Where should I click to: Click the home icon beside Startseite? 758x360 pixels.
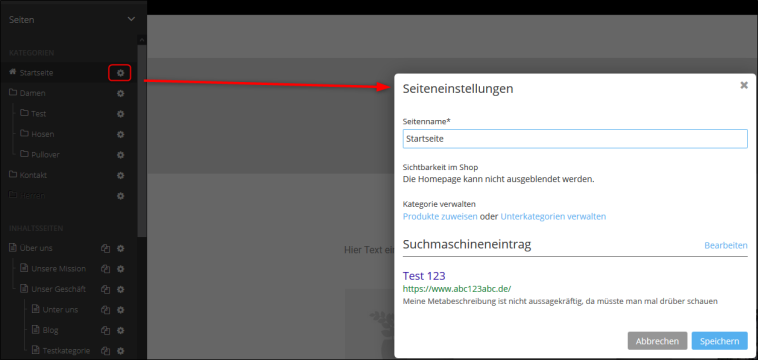[x=13, y=72]
